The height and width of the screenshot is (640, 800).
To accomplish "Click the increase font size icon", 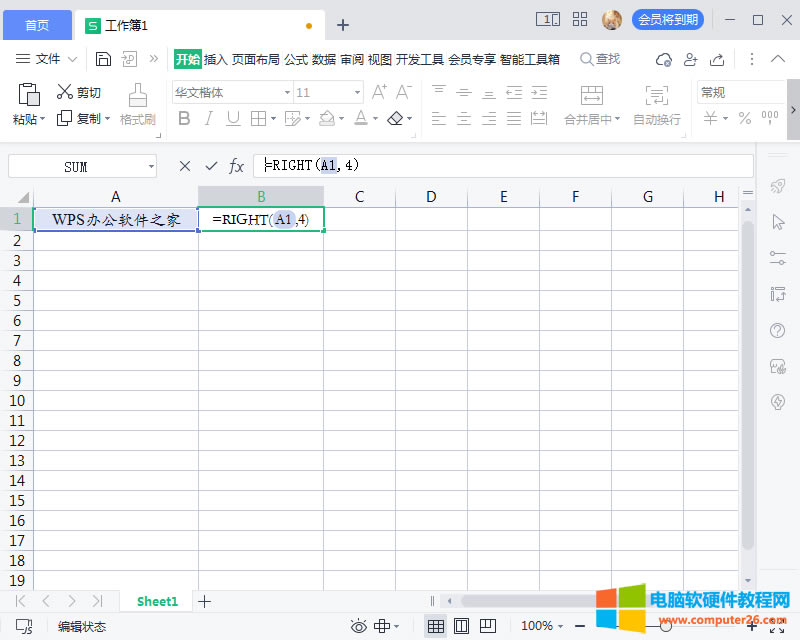I will click(379, 92).
